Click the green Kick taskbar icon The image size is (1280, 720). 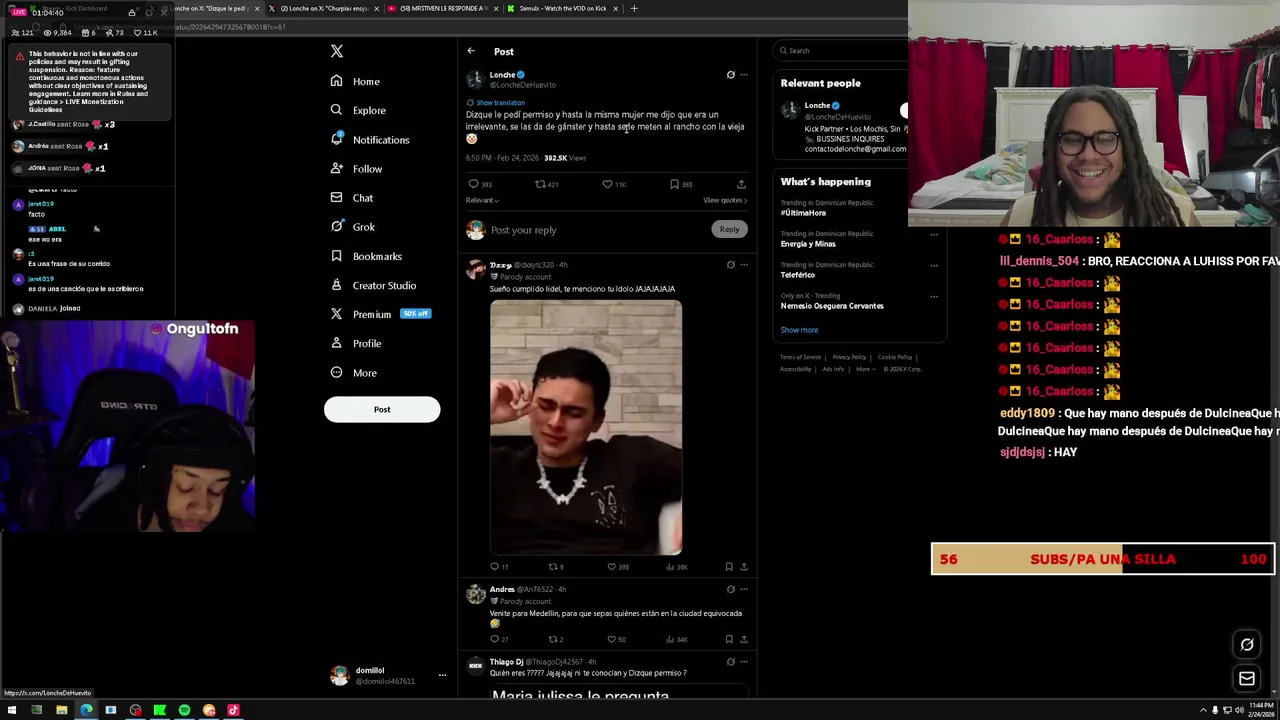pyautogui.click(x=159, y=710)
